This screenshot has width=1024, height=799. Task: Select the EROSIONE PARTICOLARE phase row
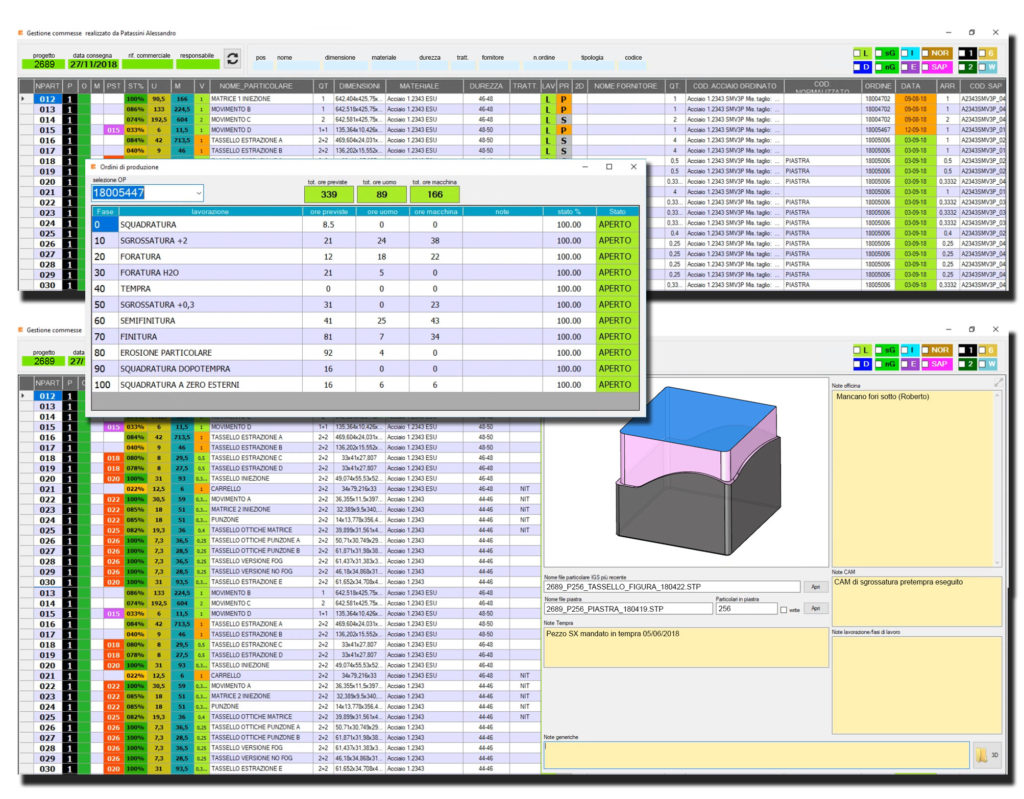(x=210, y=352)
